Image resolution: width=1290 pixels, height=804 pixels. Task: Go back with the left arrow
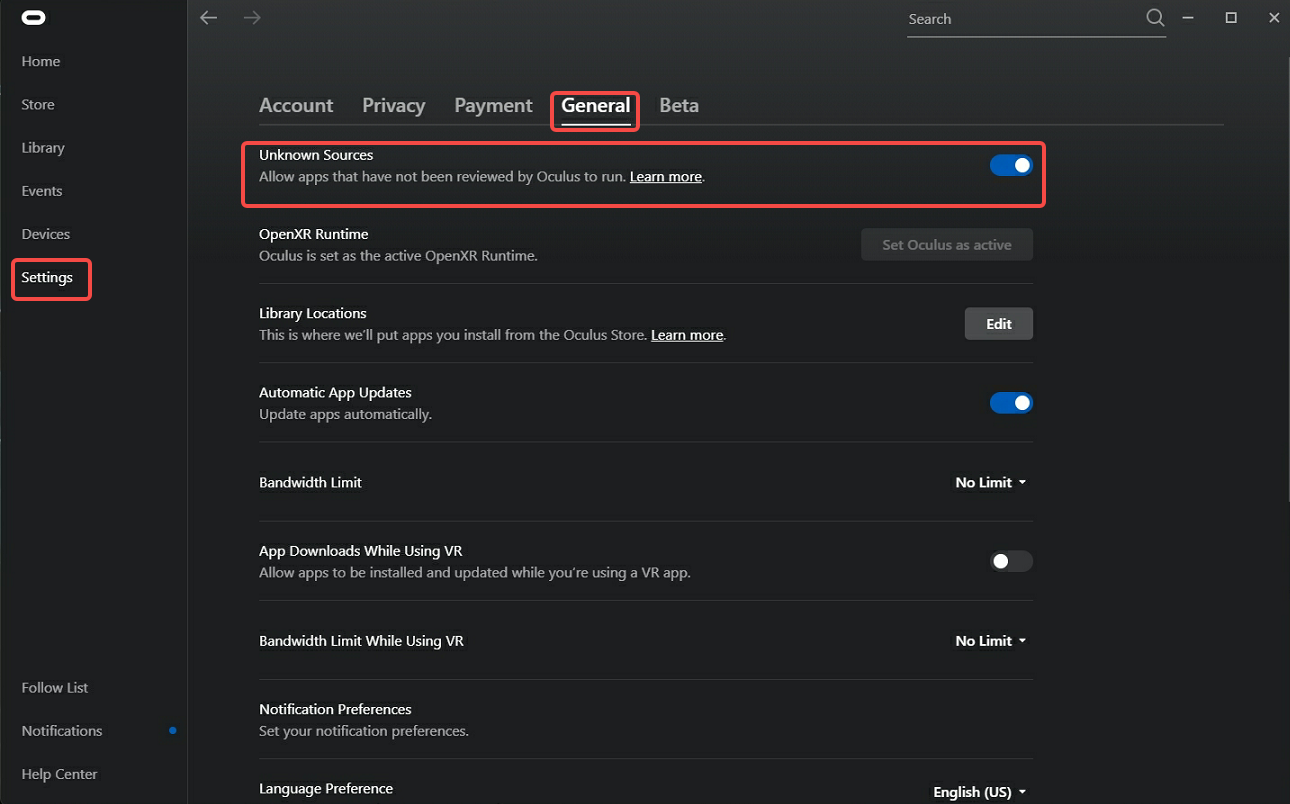tap(208, 18)
